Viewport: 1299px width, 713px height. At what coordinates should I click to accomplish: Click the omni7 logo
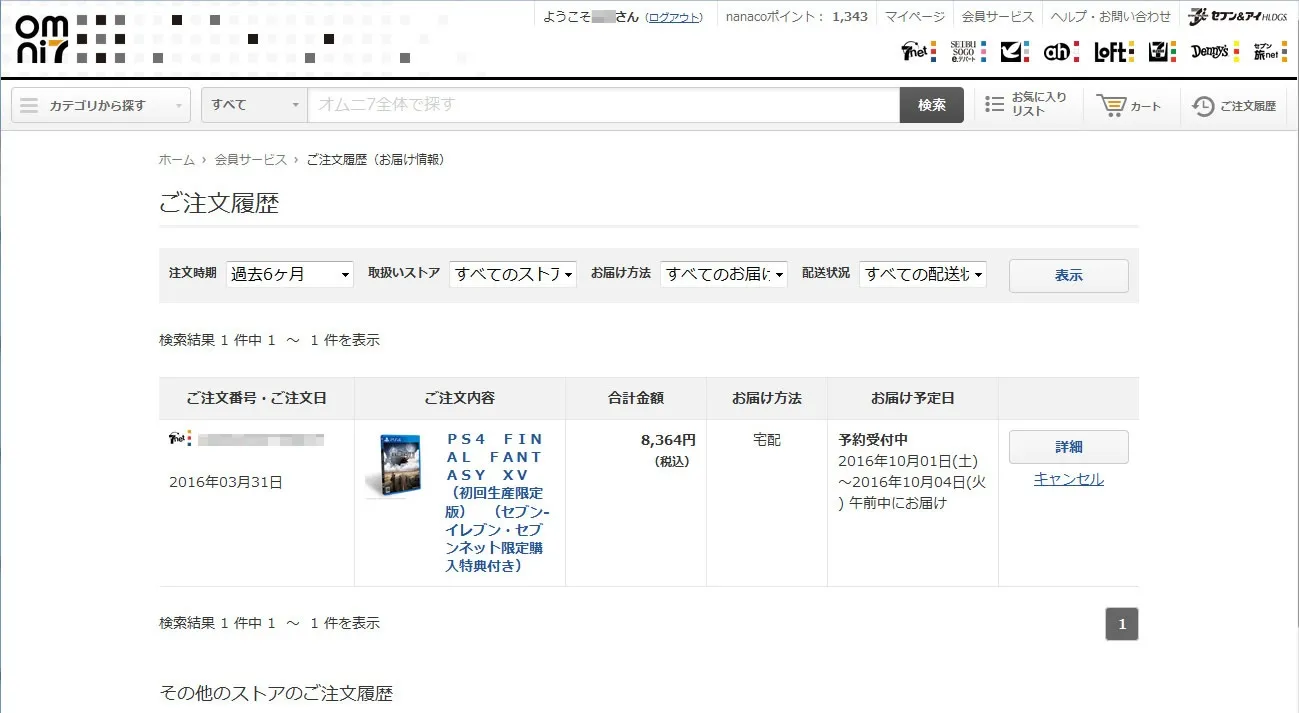pyautogui.click(x=42, y=39)
